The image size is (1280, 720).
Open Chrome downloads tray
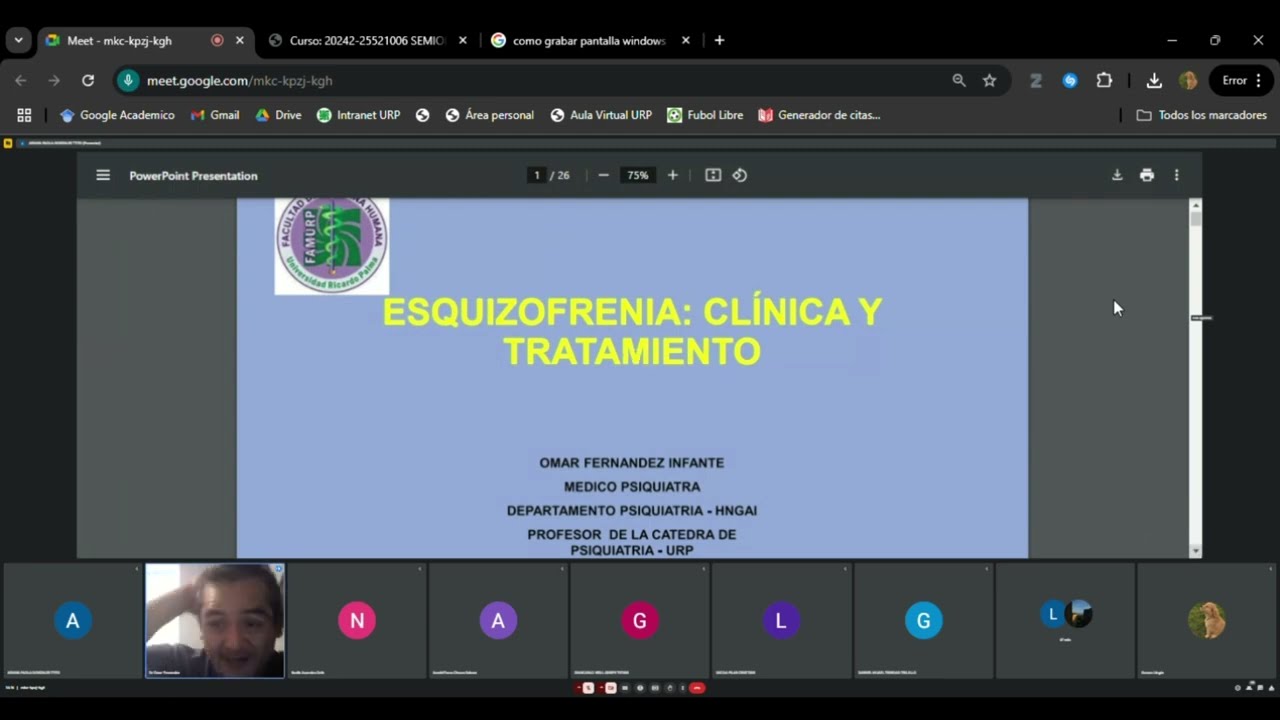[x=1154, y=80]
